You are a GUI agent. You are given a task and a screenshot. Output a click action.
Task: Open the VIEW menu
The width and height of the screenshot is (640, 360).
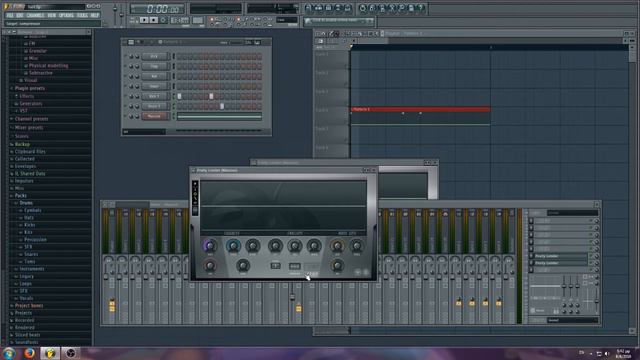coord(51,15)
